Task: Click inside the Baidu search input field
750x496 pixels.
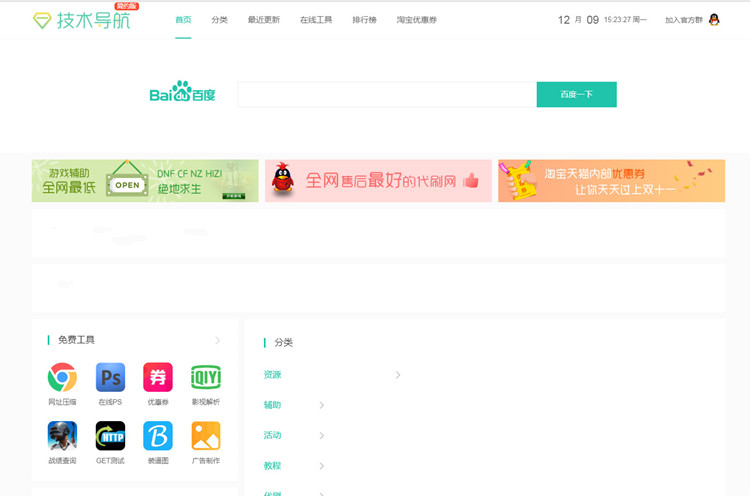Action: 386,94
